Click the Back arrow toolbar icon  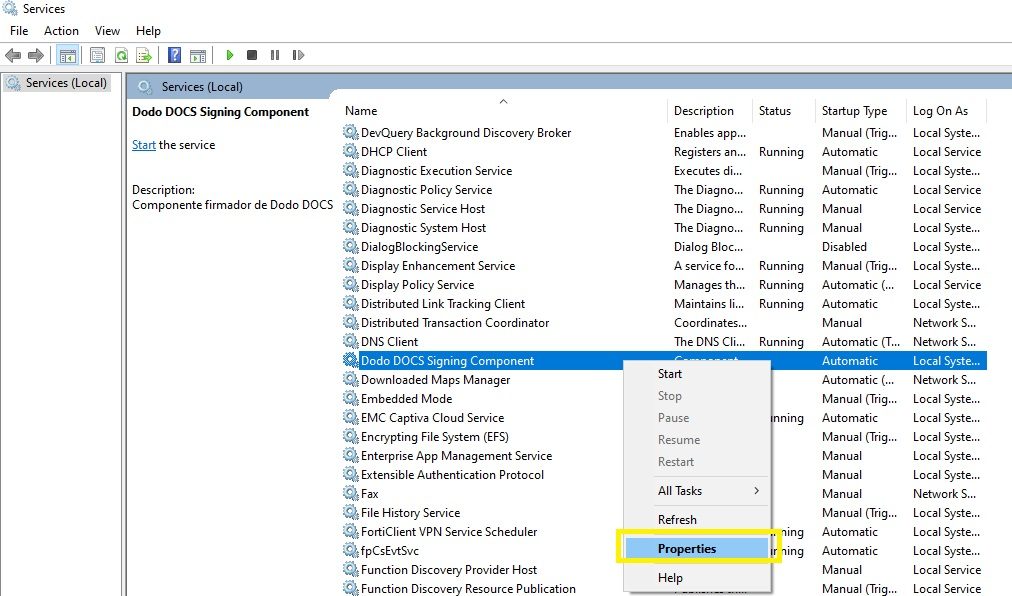[13, 56]
